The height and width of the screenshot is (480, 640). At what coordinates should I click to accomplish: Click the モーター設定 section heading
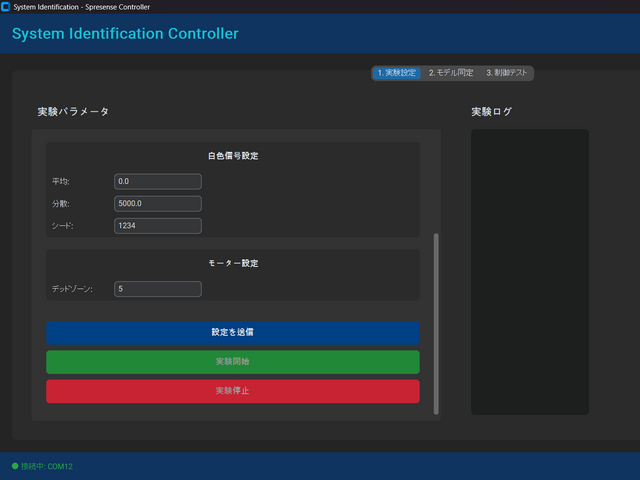point(233,263)
